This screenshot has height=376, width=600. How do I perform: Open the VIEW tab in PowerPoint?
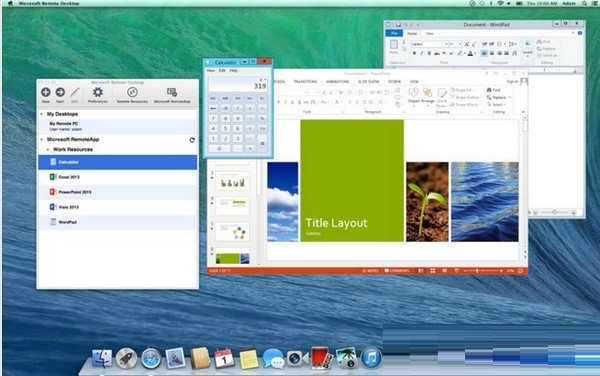pos(414,81)
